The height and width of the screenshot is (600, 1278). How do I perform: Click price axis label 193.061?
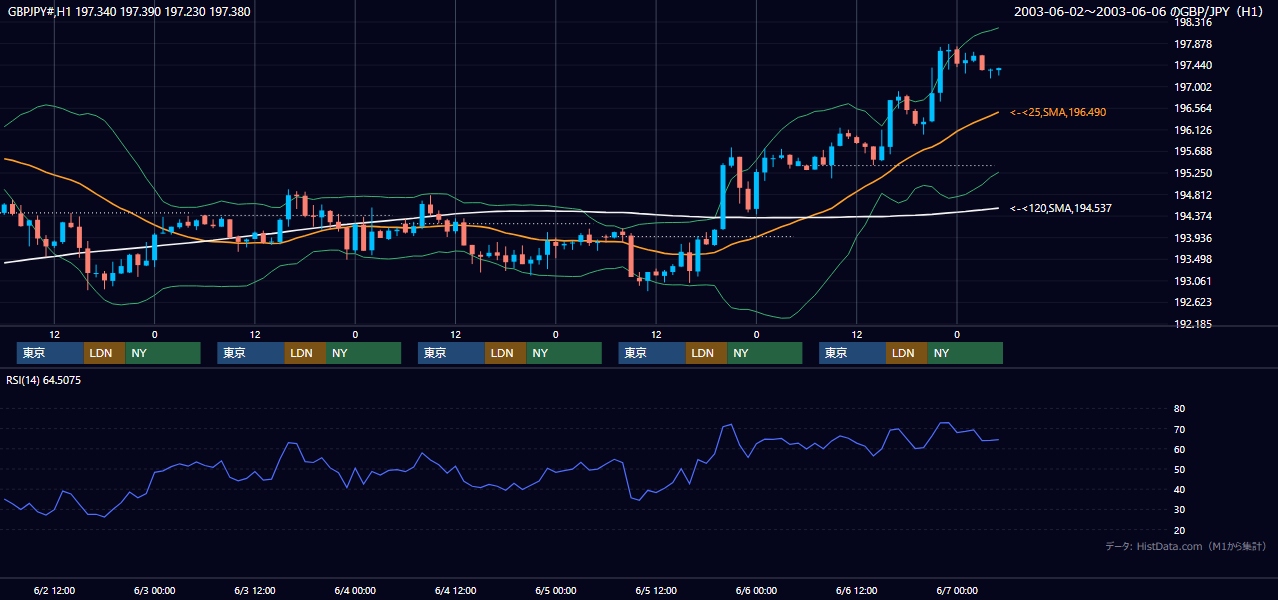point(1193,281)
